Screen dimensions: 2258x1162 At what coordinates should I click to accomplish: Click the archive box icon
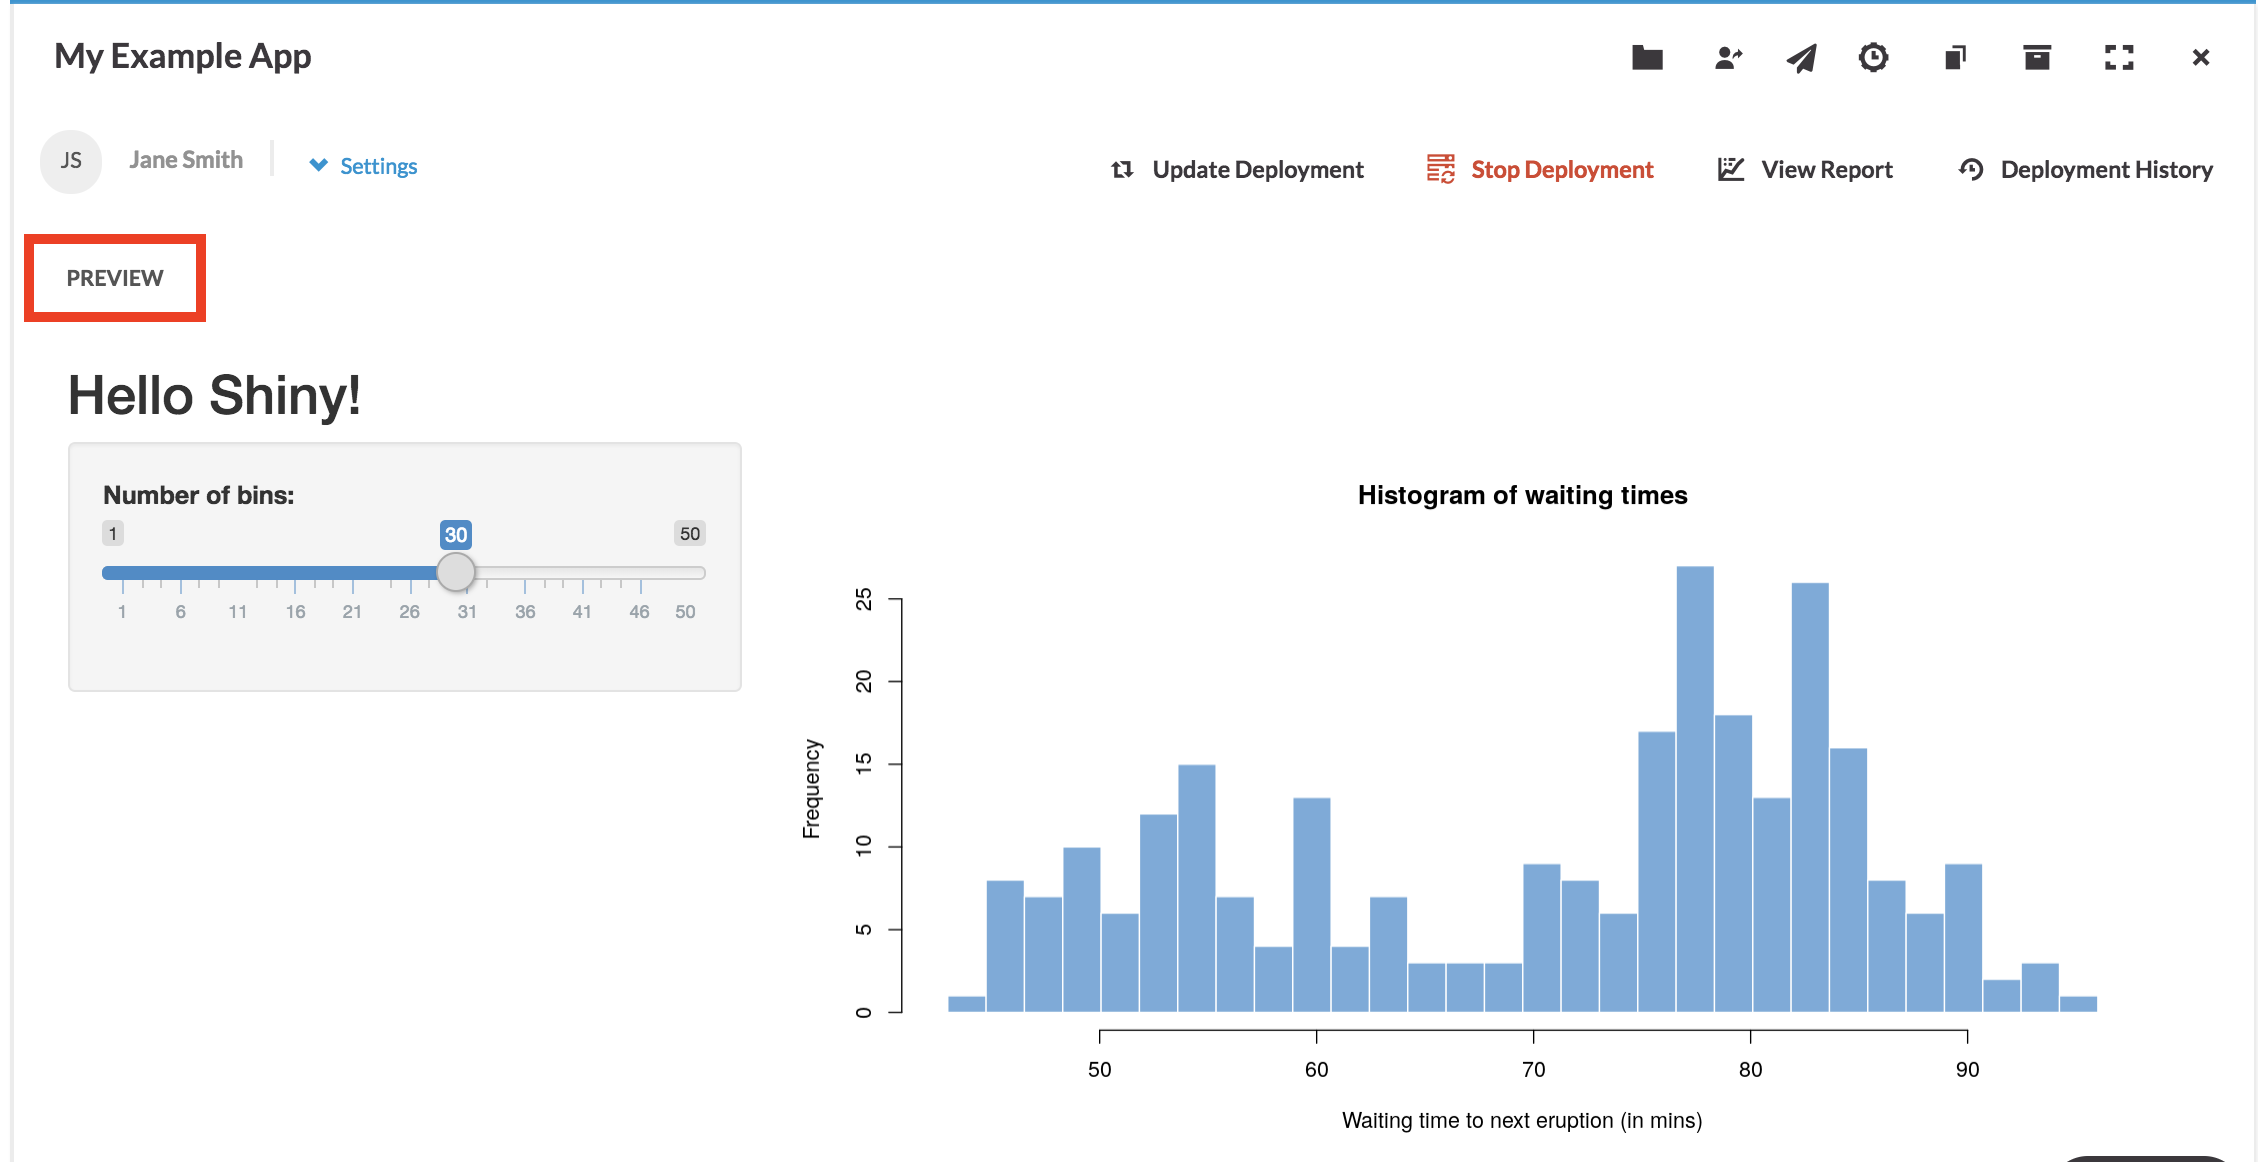coord(2036,58)
